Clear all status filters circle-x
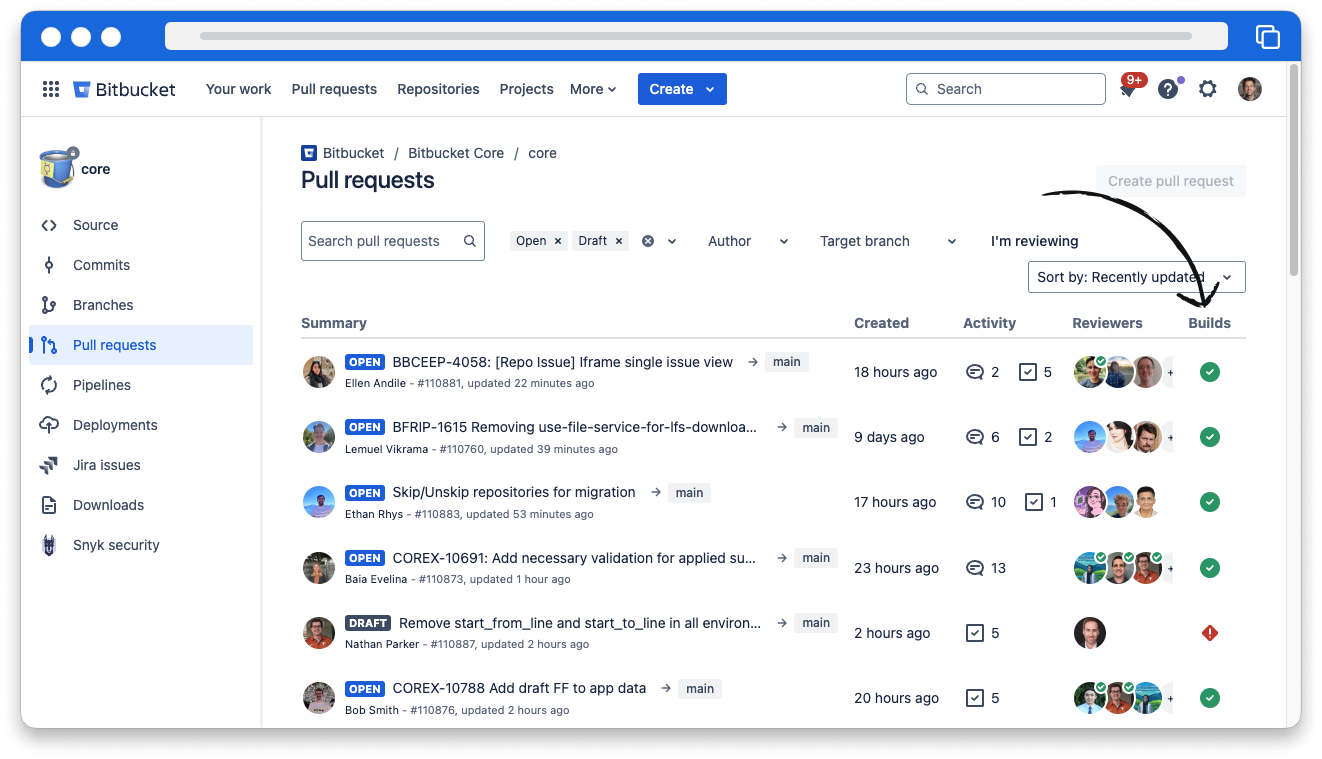This screenshot has height=759, width=1322. (648, 241)
